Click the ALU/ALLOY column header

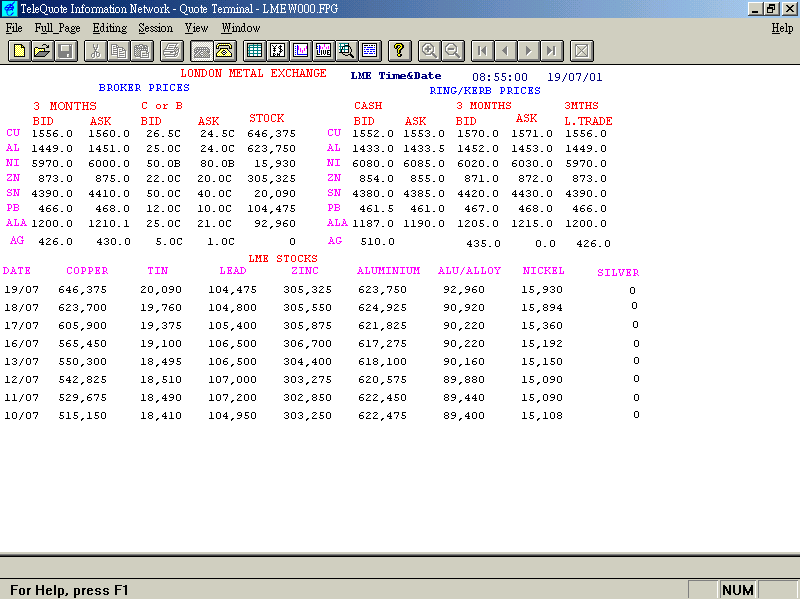(x=469, y=271)
